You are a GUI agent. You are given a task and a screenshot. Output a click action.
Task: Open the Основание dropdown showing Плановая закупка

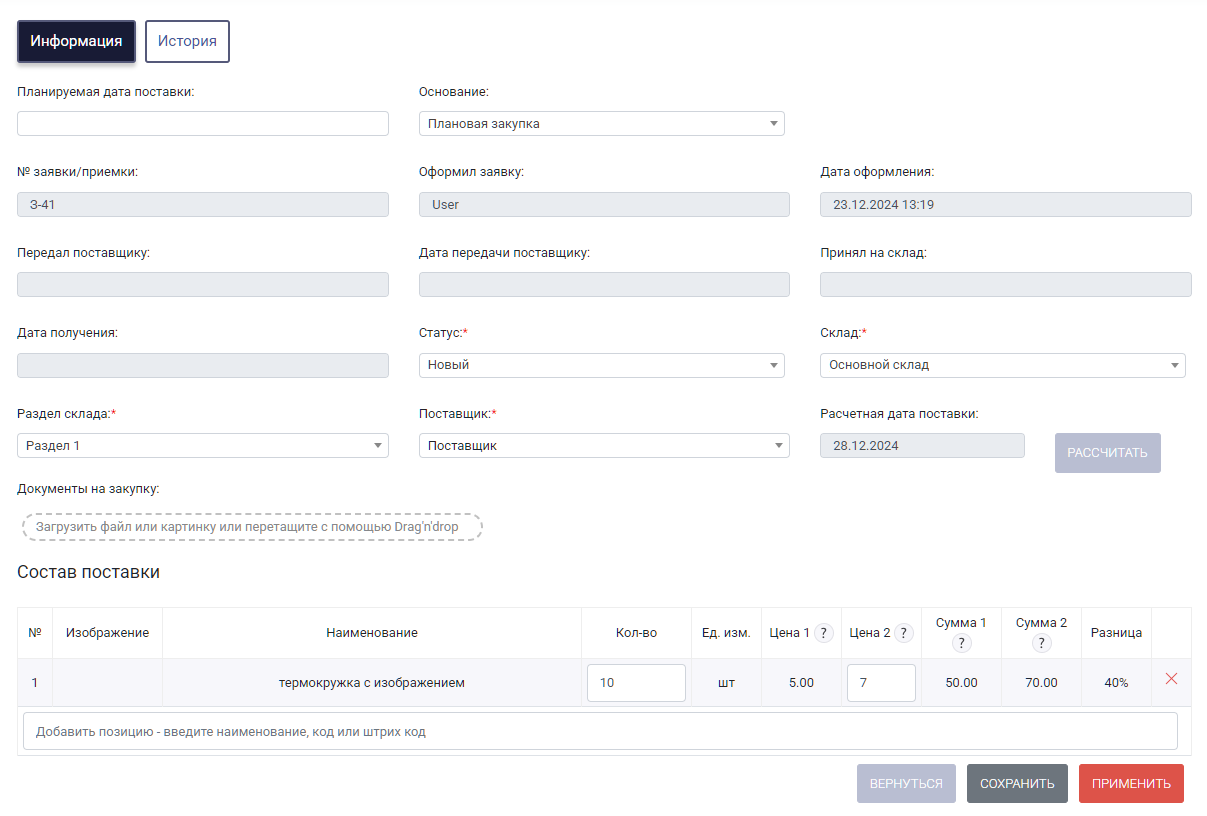(602, 123)
